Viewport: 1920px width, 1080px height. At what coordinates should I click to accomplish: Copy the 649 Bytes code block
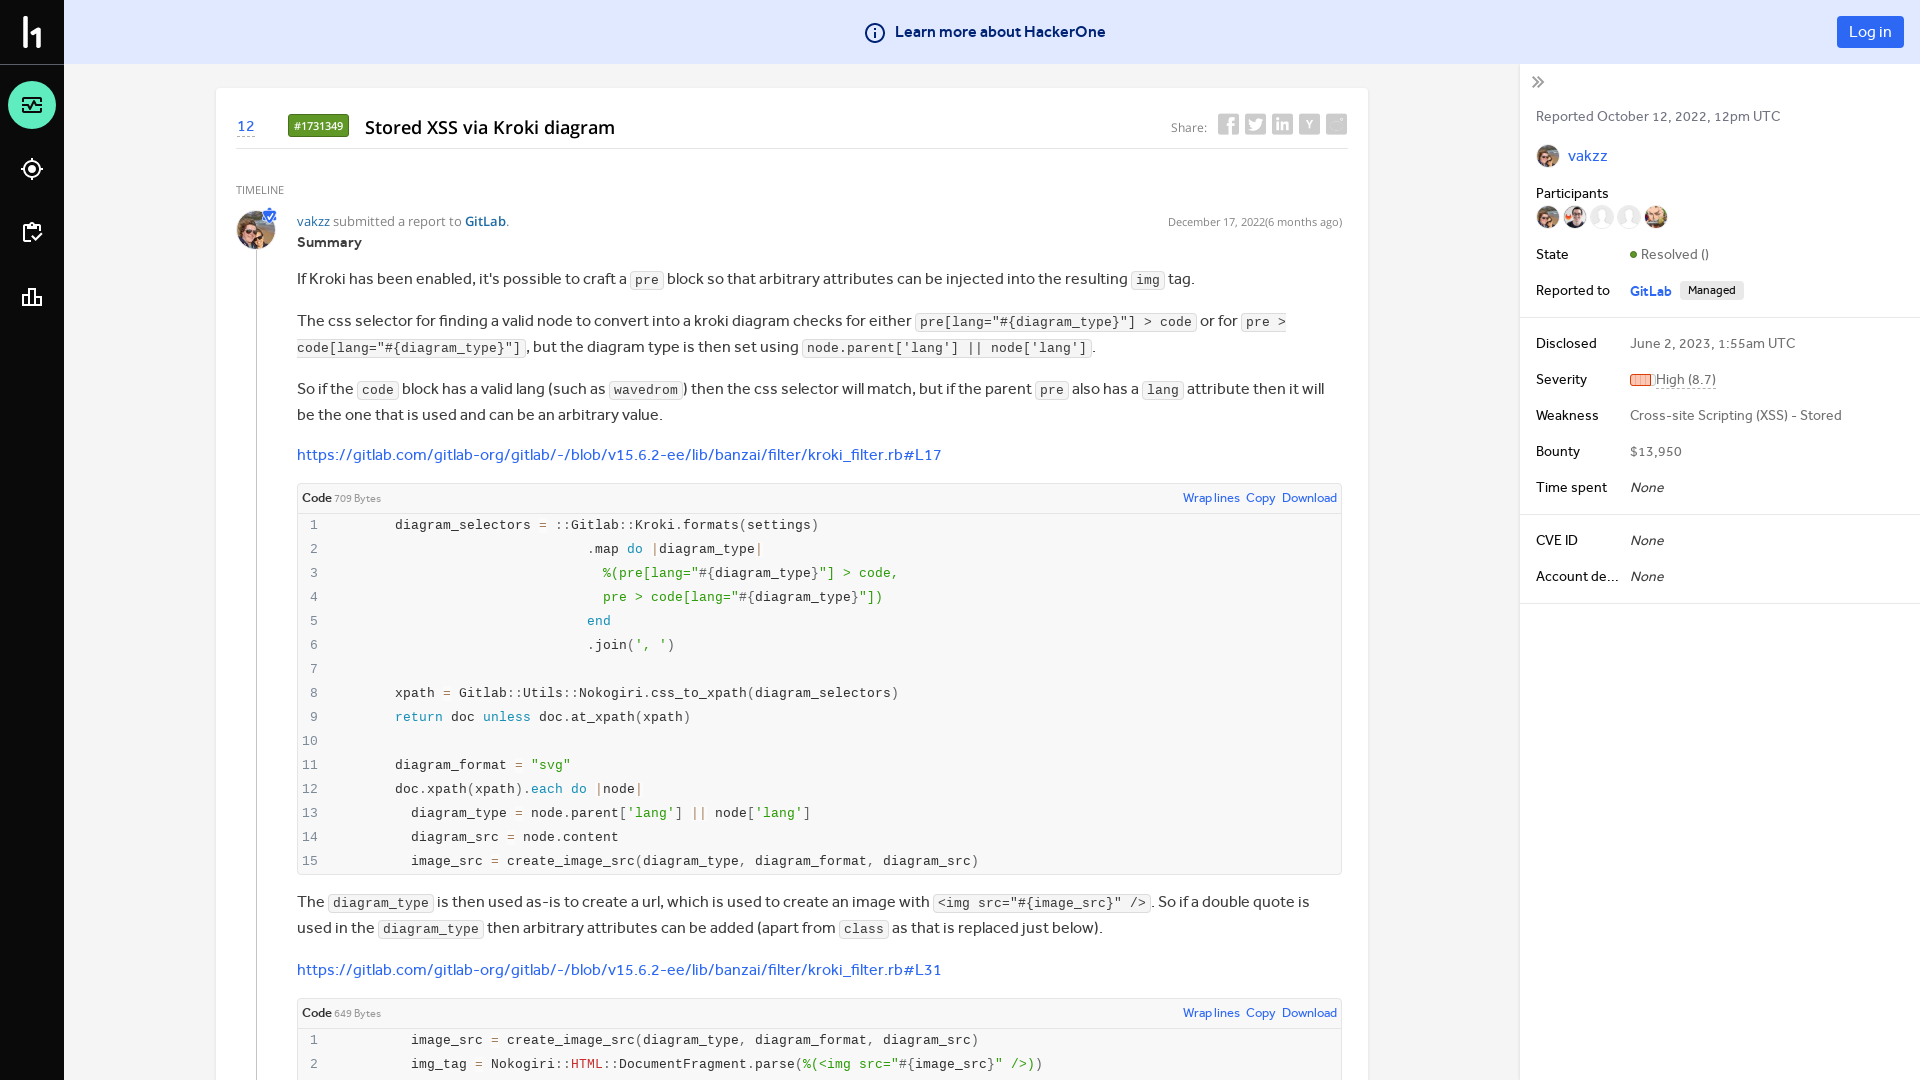(1260, 1013)
